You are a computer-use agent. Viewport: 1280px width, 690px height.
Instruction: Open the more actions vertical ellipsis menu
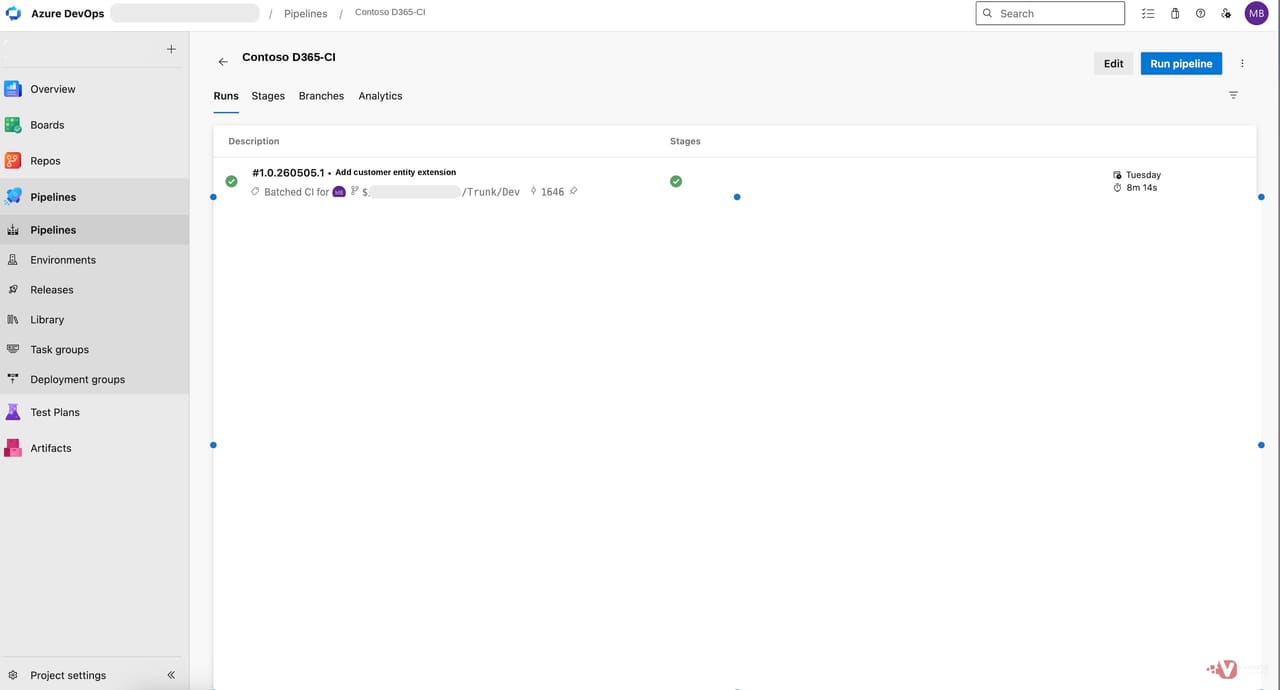coord(1242,63)
